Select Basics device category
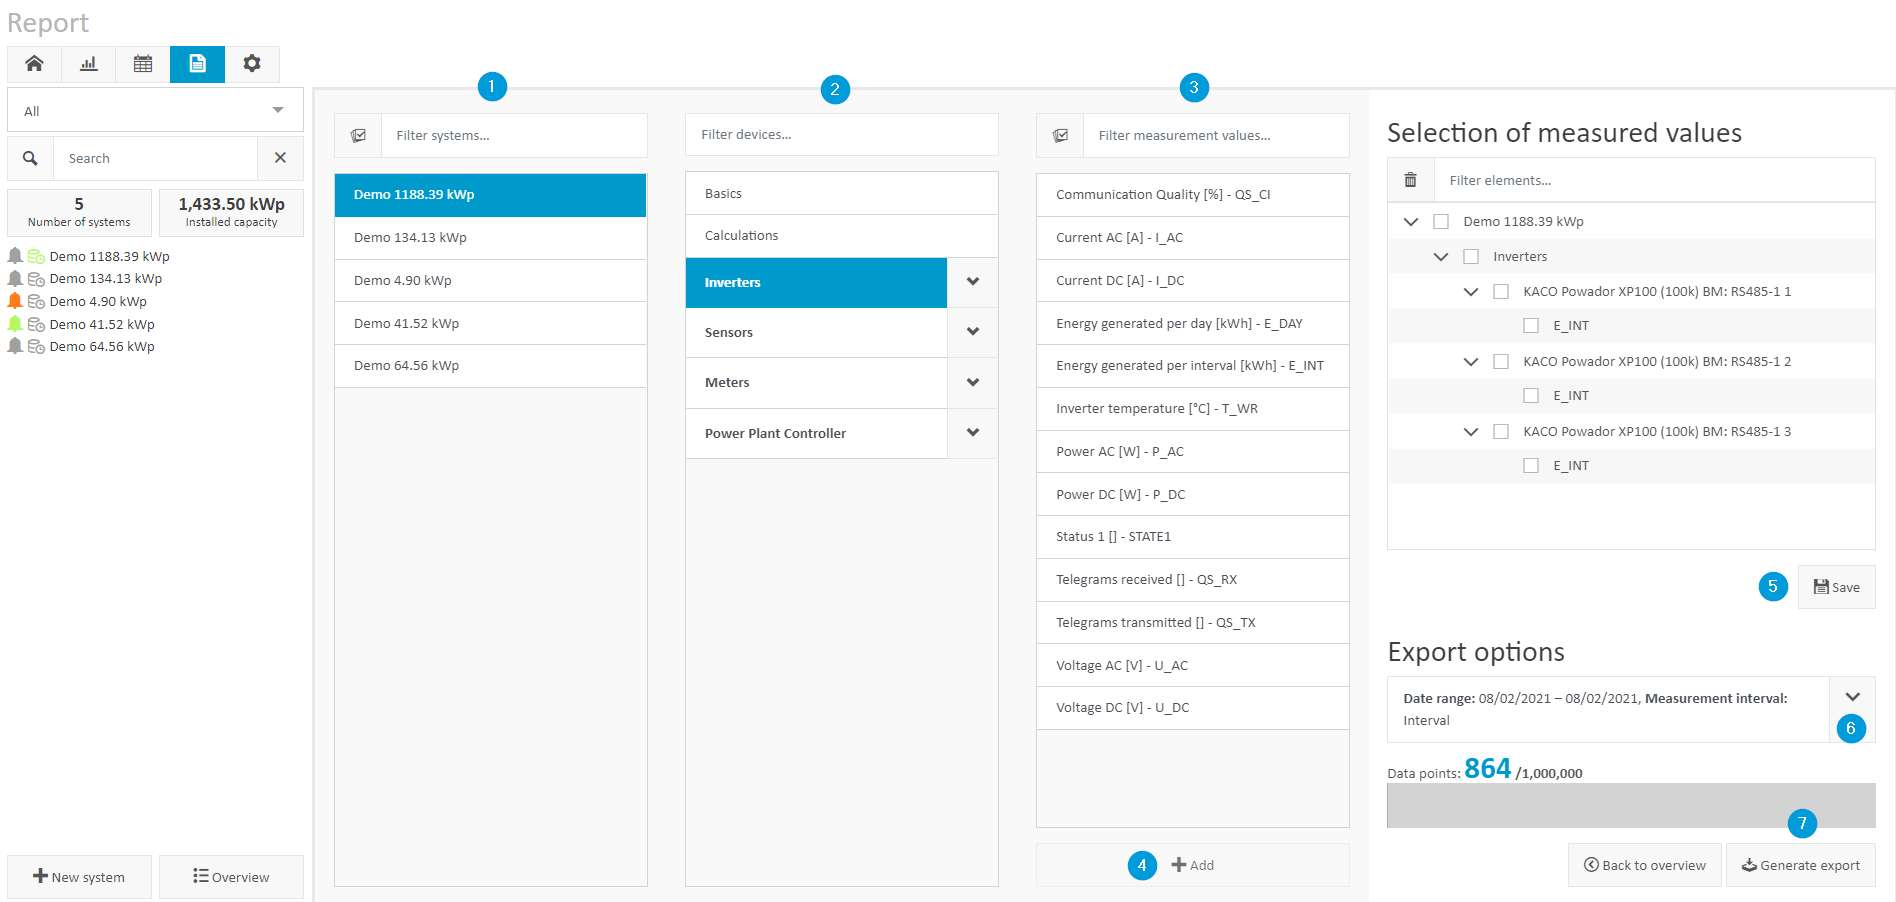The height and width of the screenshot is (902, 1896). tap(841, 193)
